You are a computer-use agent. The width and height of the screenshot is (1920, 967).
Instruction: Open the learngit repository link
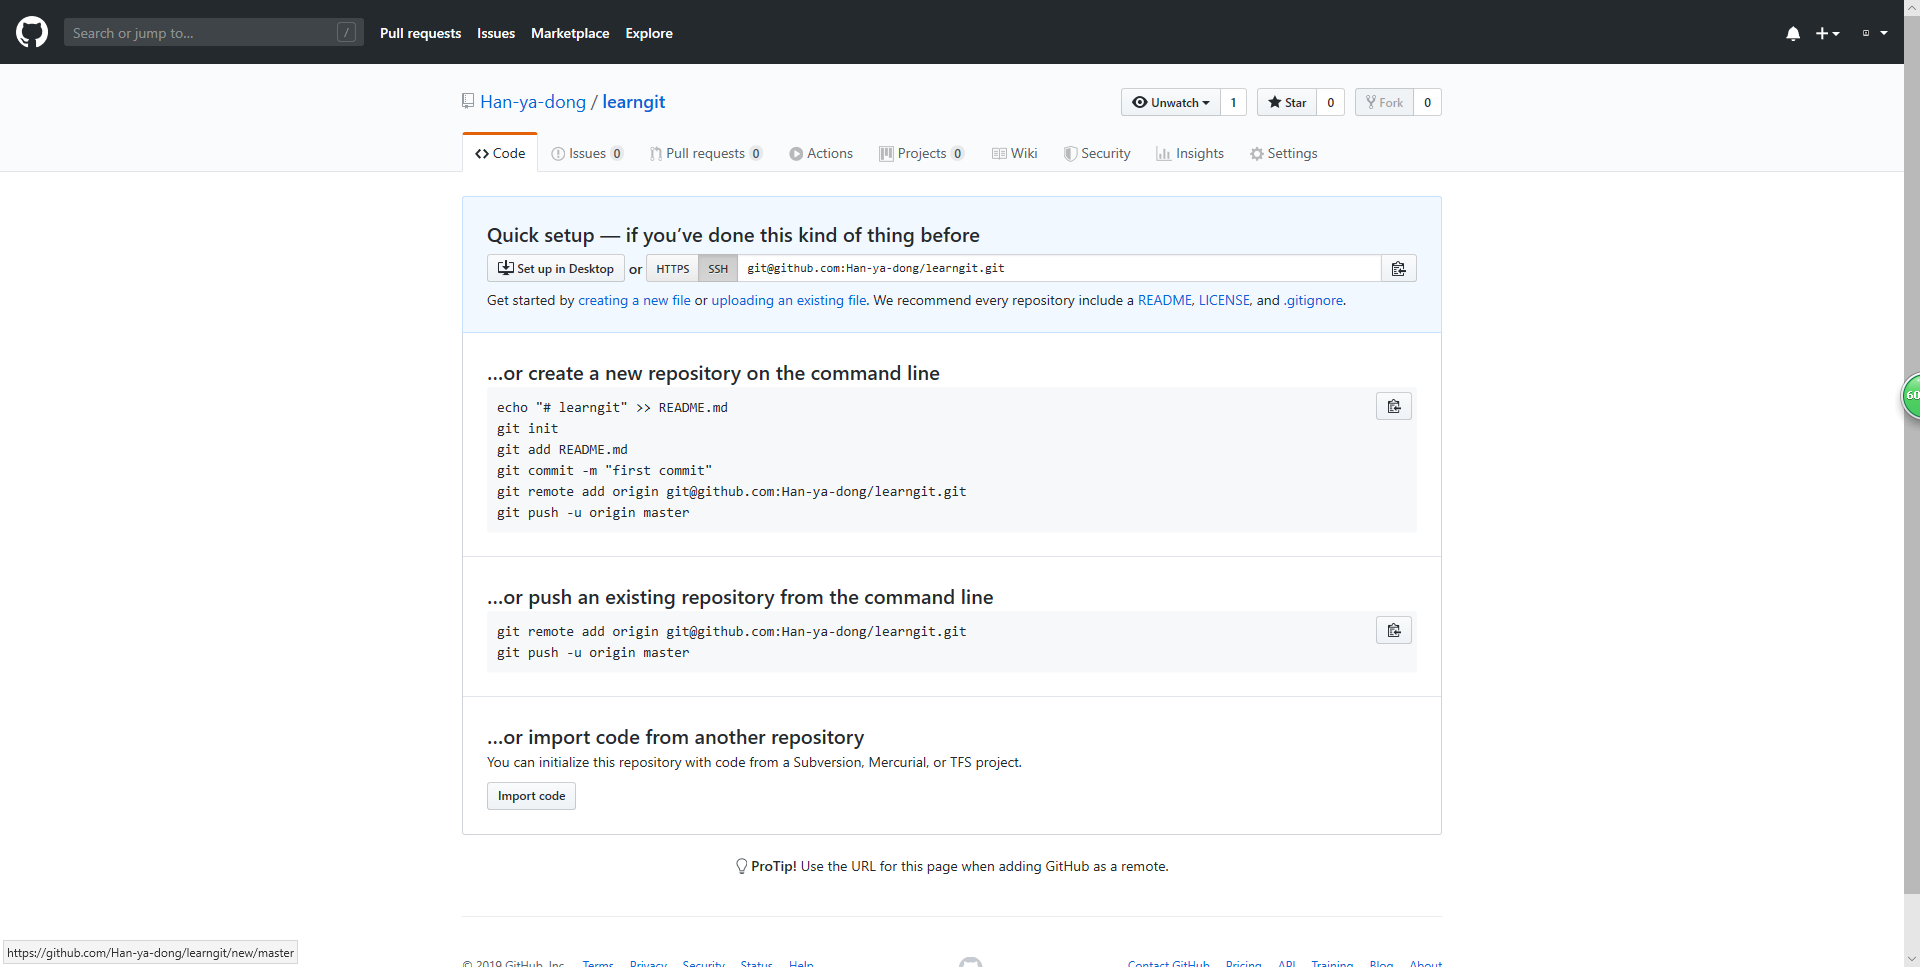(x=634, y=102)
